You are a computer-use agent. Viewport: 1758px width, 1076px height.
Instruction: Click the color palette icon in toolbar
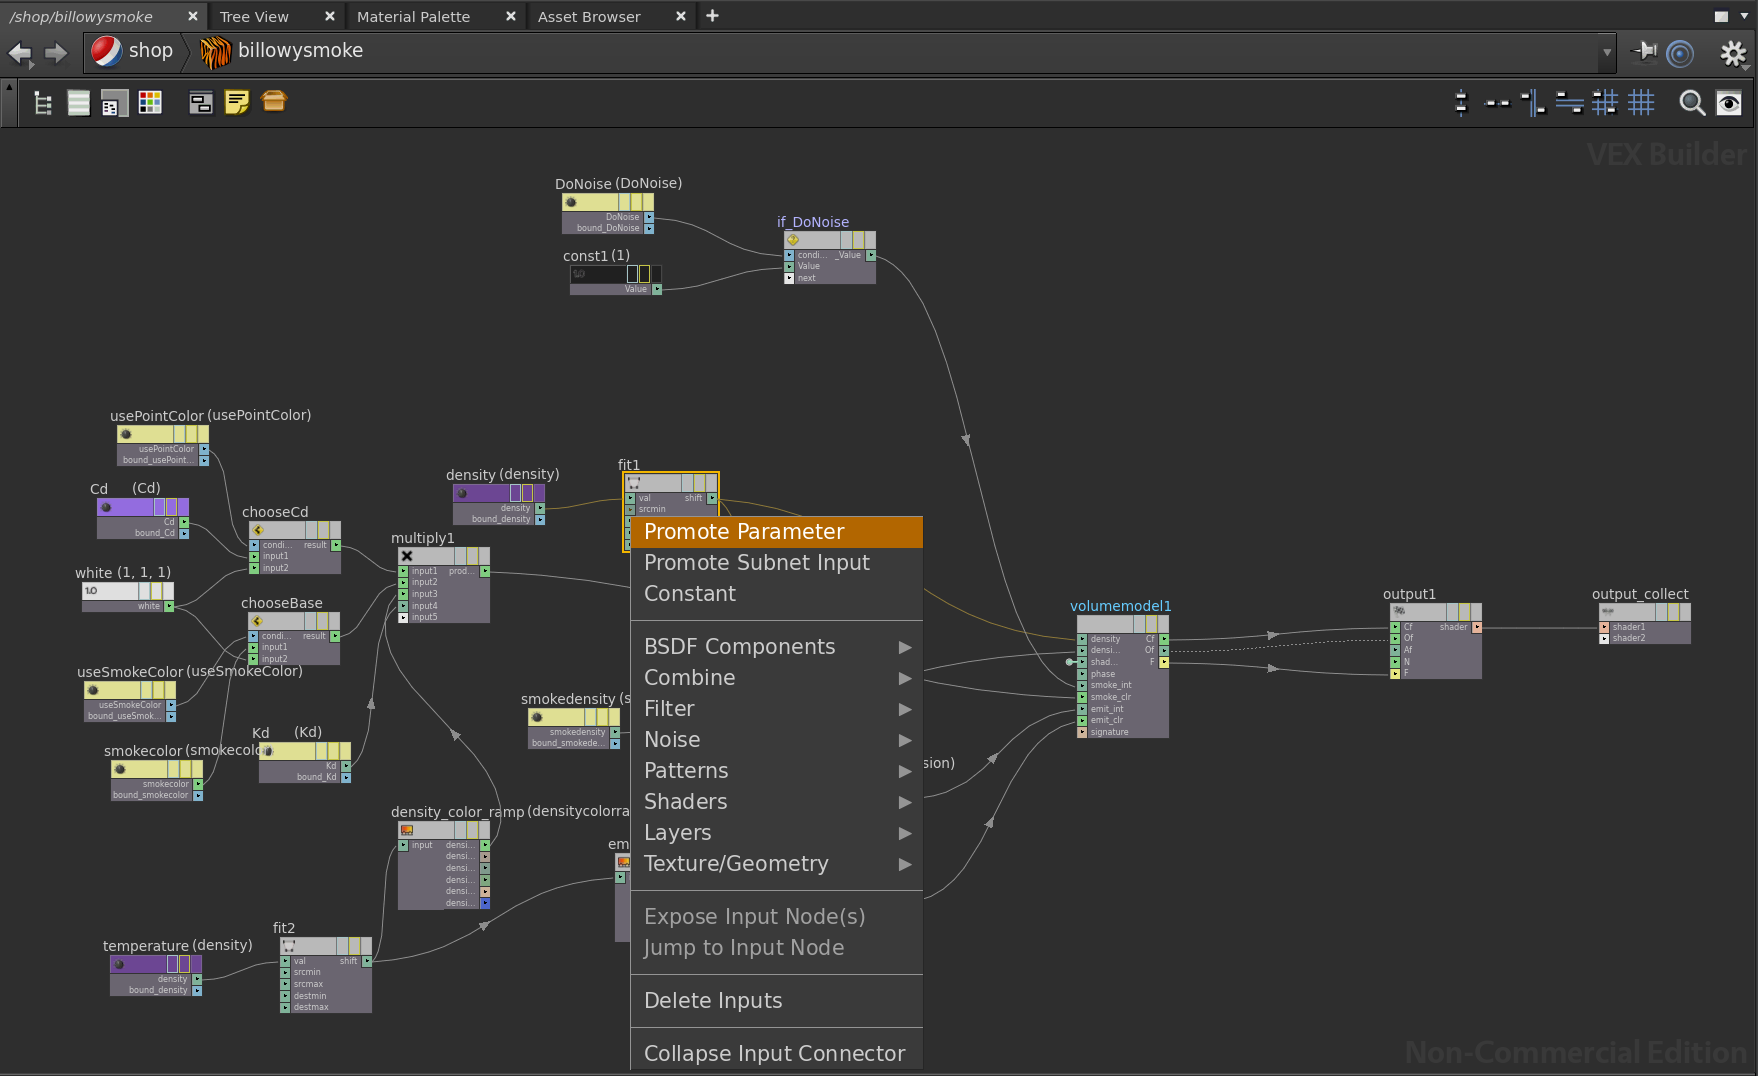click(150, 102)
